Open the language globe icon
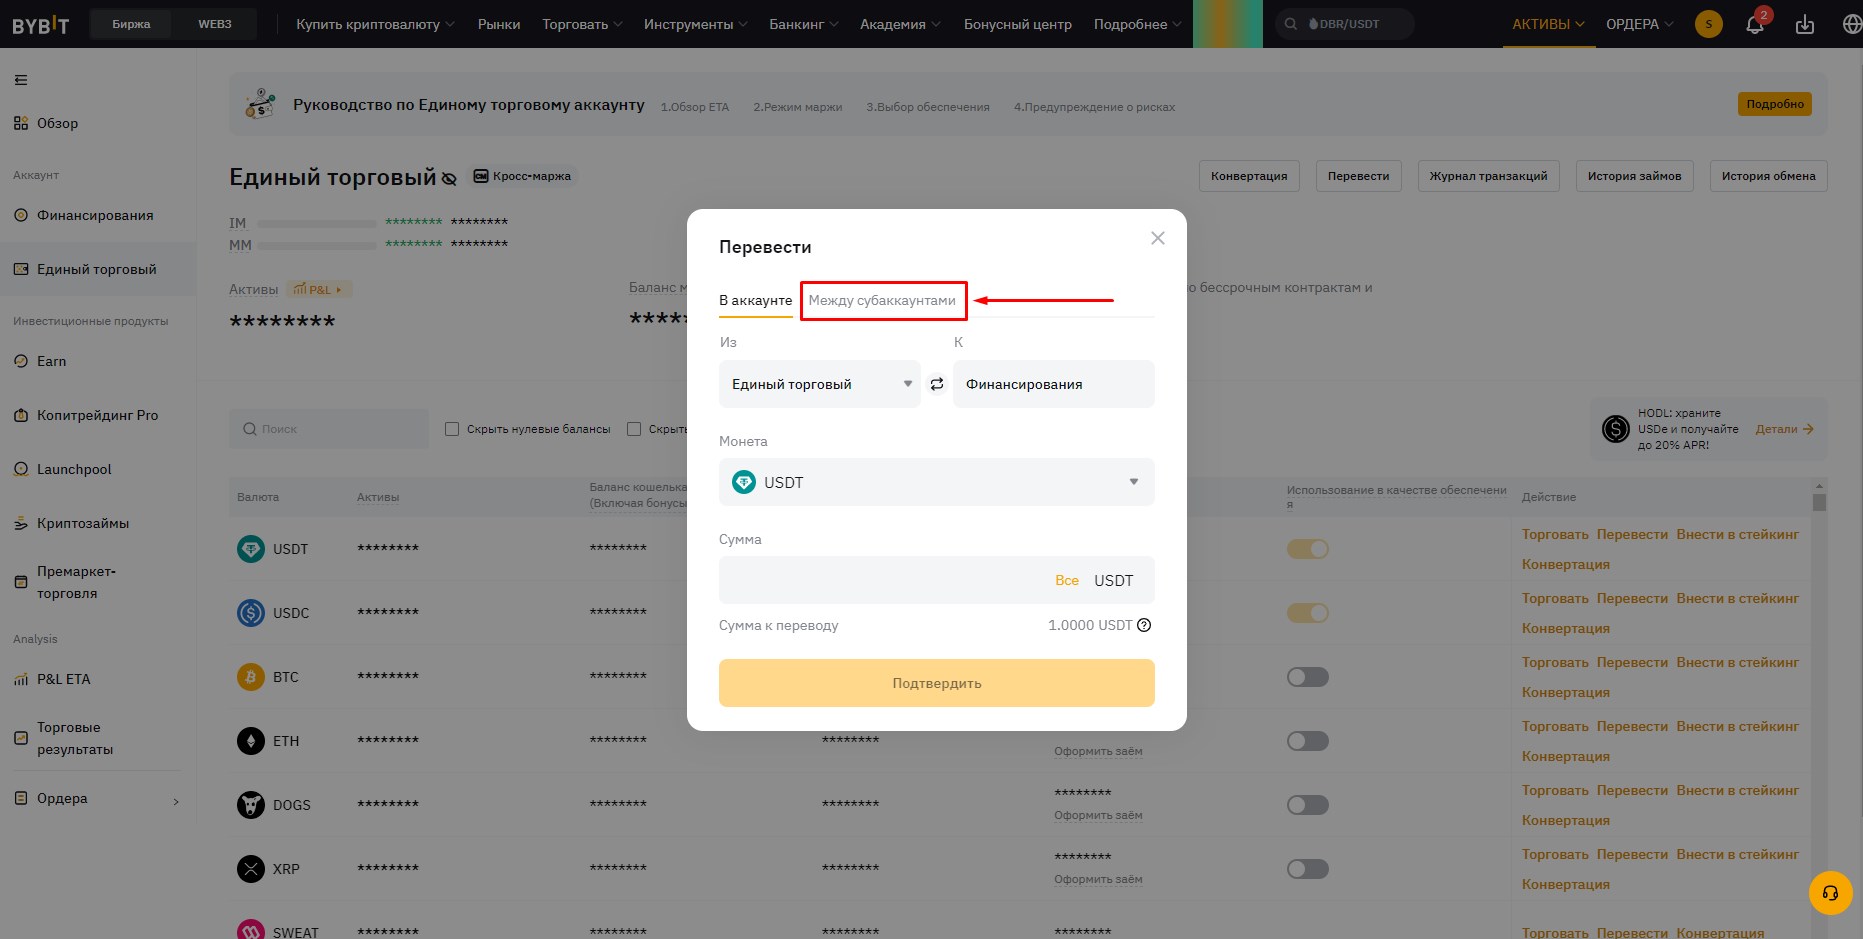1863x939 pixels. tap(1852, 24)
